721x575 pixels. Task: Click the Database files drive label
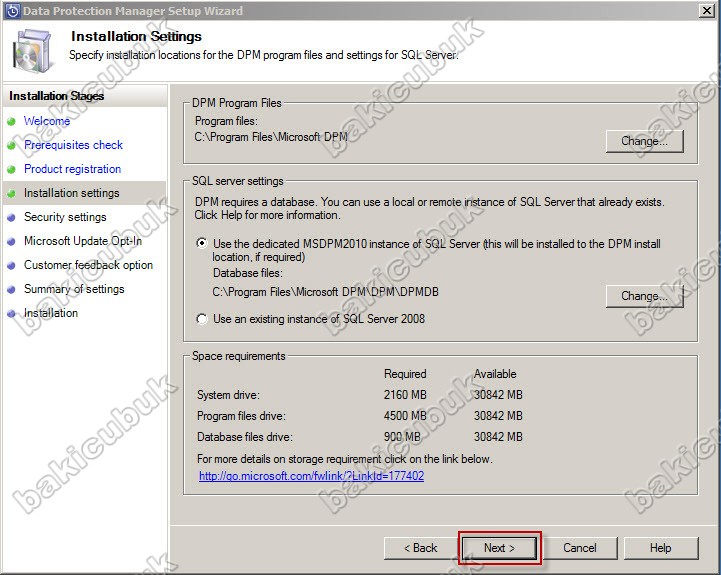245,437
